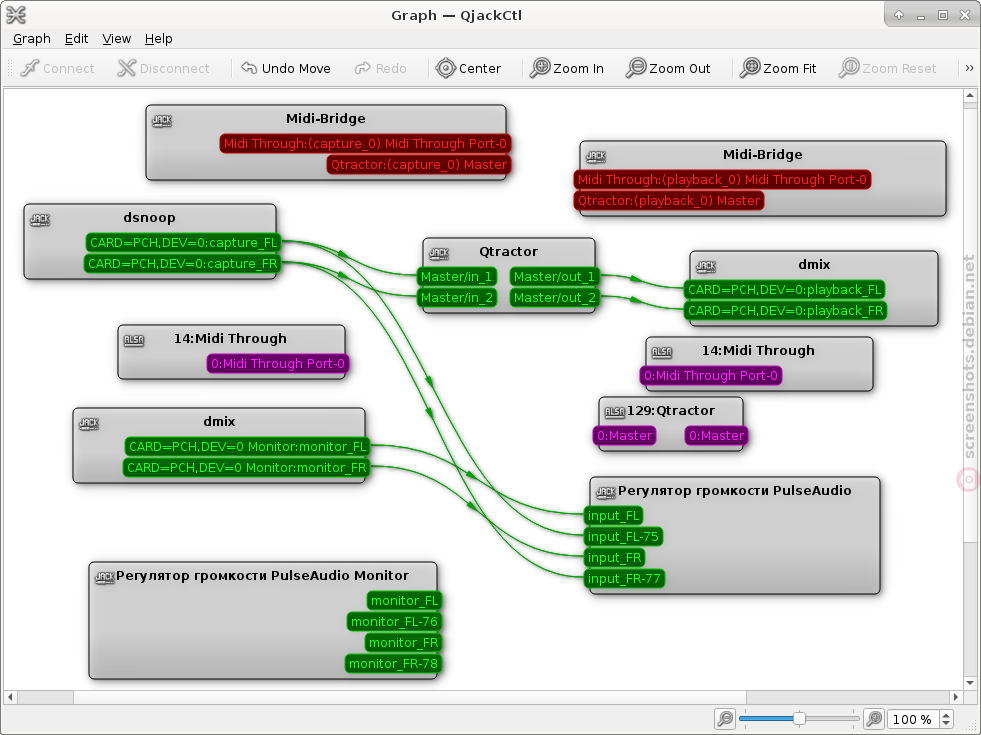Expand the toolbar overflow chevron
This screenshot has width=981, height=735.
click(969, 68)
